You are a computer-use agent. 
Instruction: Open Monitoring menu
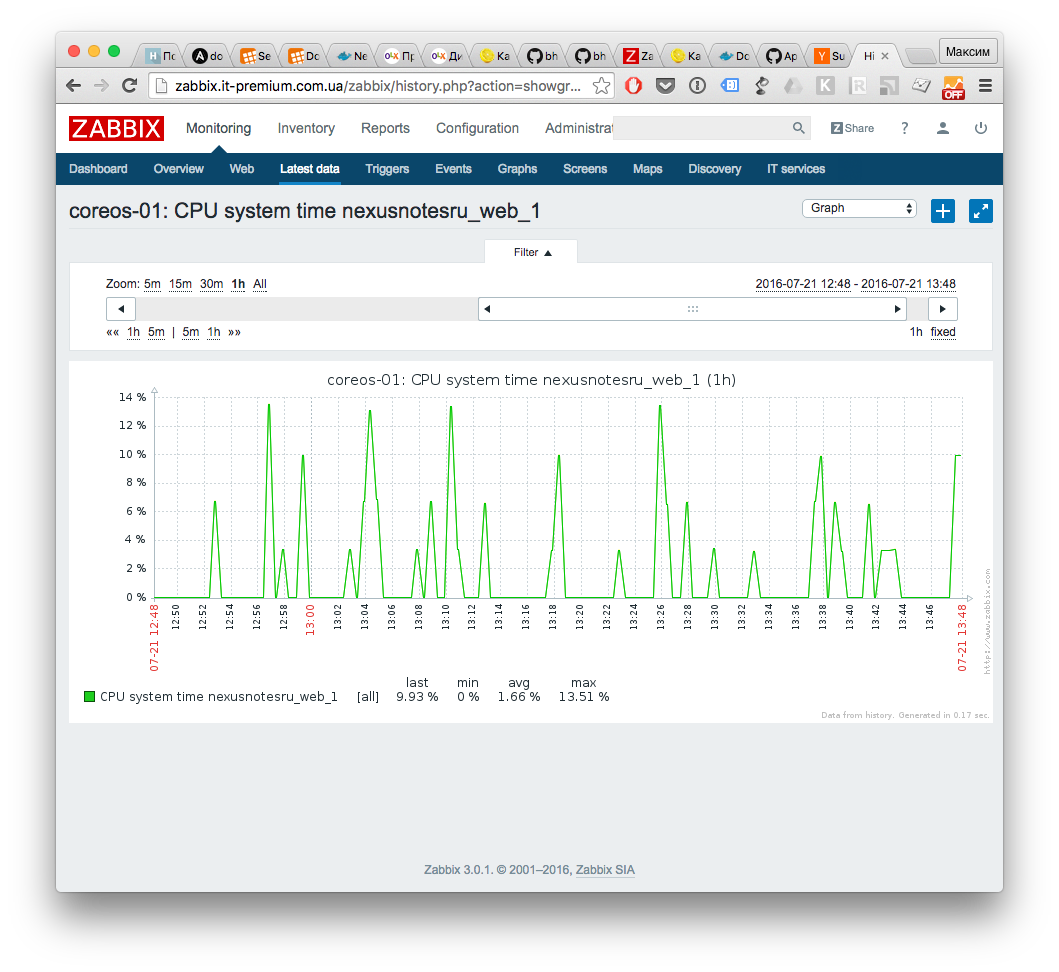click(x=218, y=128)
